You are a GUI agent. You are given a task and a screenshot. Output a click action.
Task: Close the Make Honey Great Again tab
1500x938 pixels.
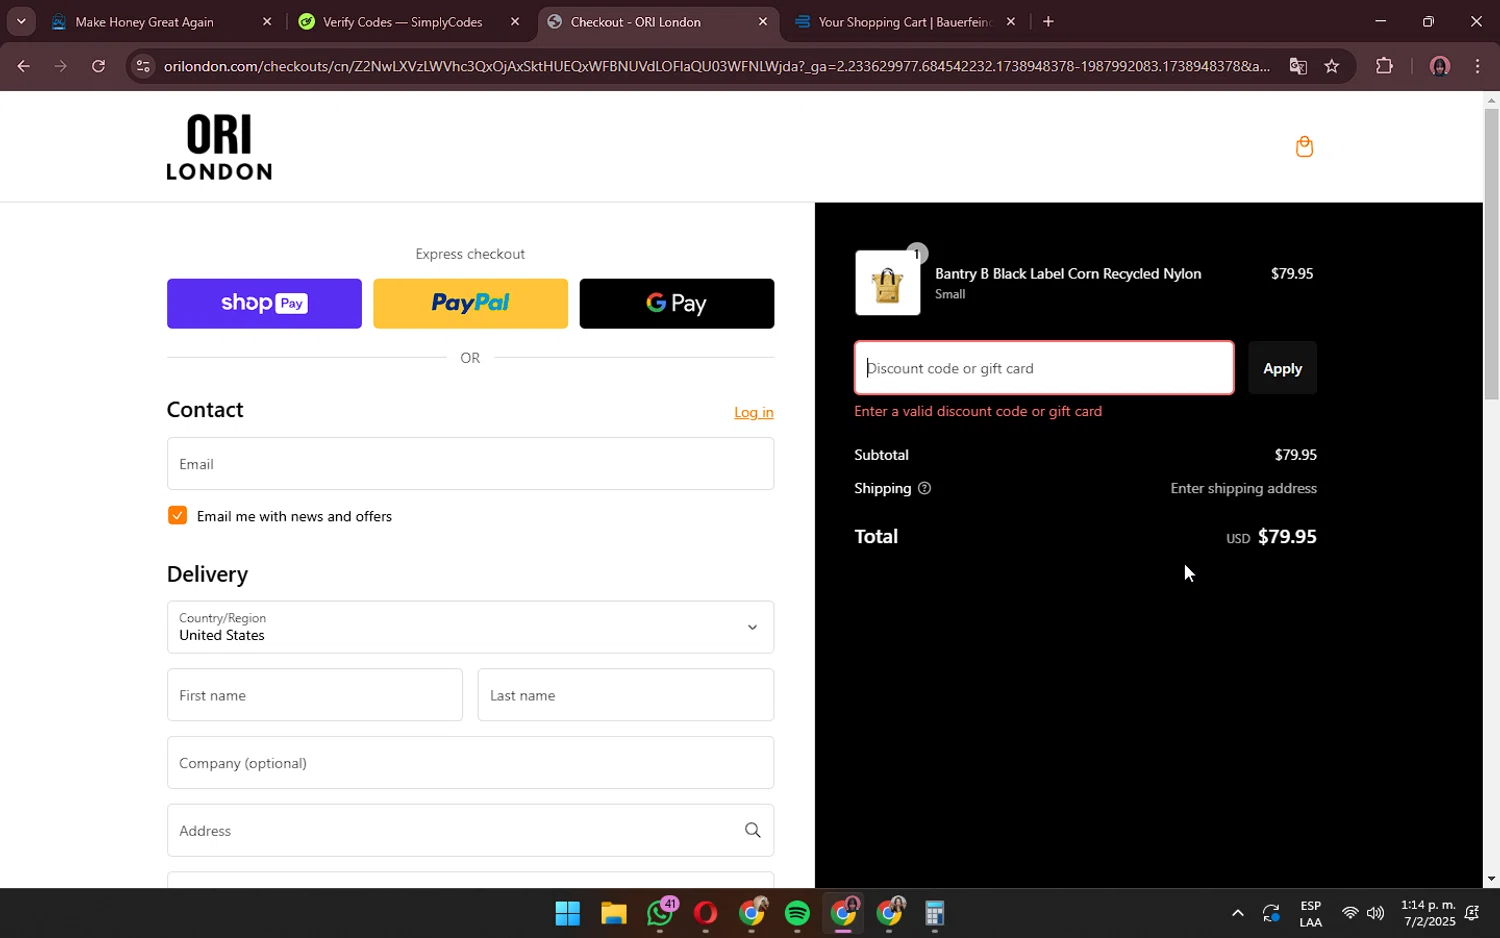click(x=267, y=21)
